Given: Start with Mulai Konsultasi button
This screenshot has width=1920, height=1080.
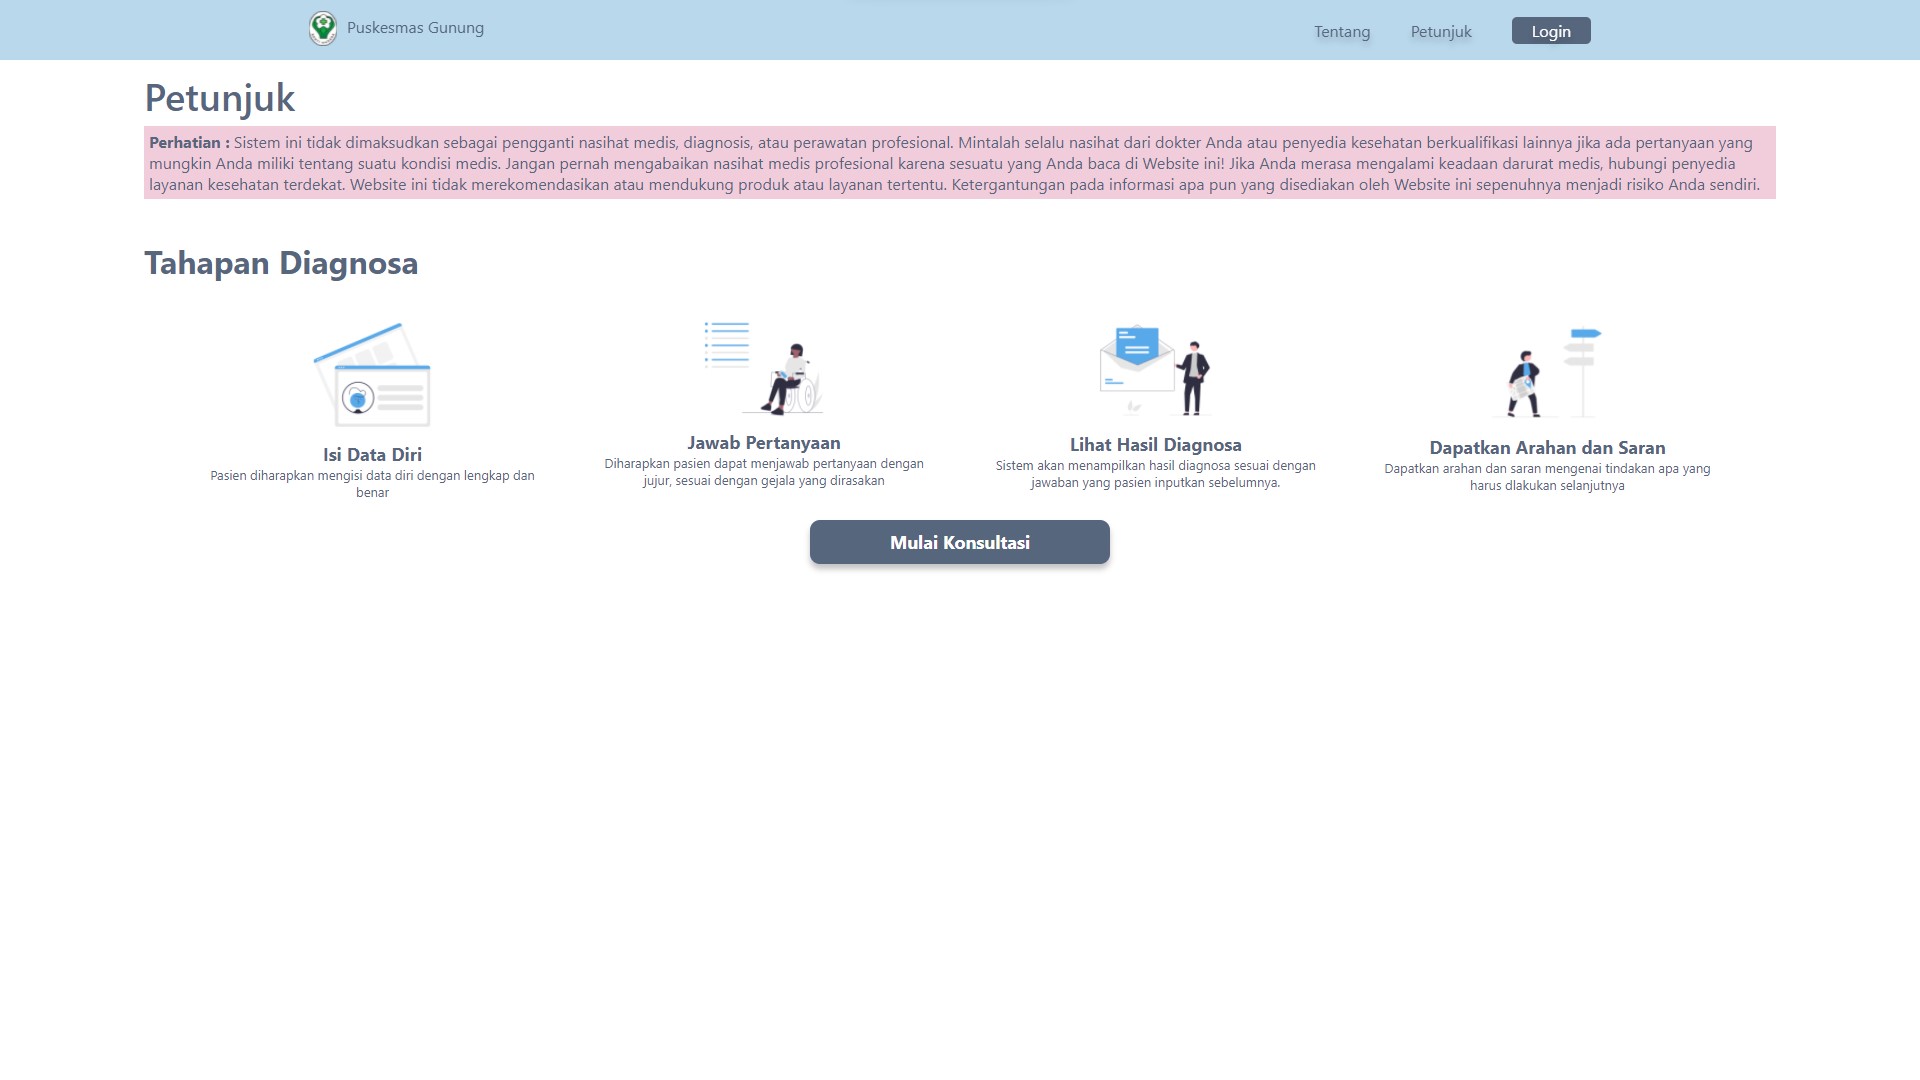Looking at the screenshot, I should click(x=960, y=542).
